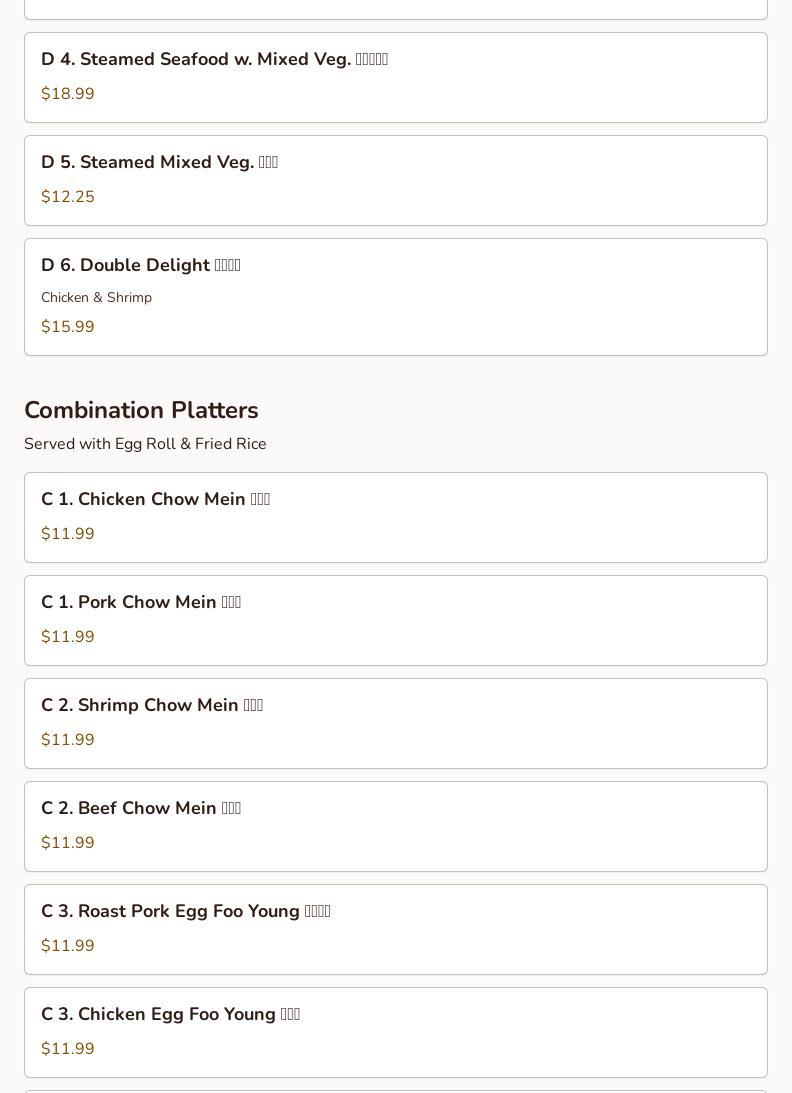The height and width of the screenshot is (1093, 792).
Task: Click the $11.99 price under Pork Chow Mein
Action: 68,637
